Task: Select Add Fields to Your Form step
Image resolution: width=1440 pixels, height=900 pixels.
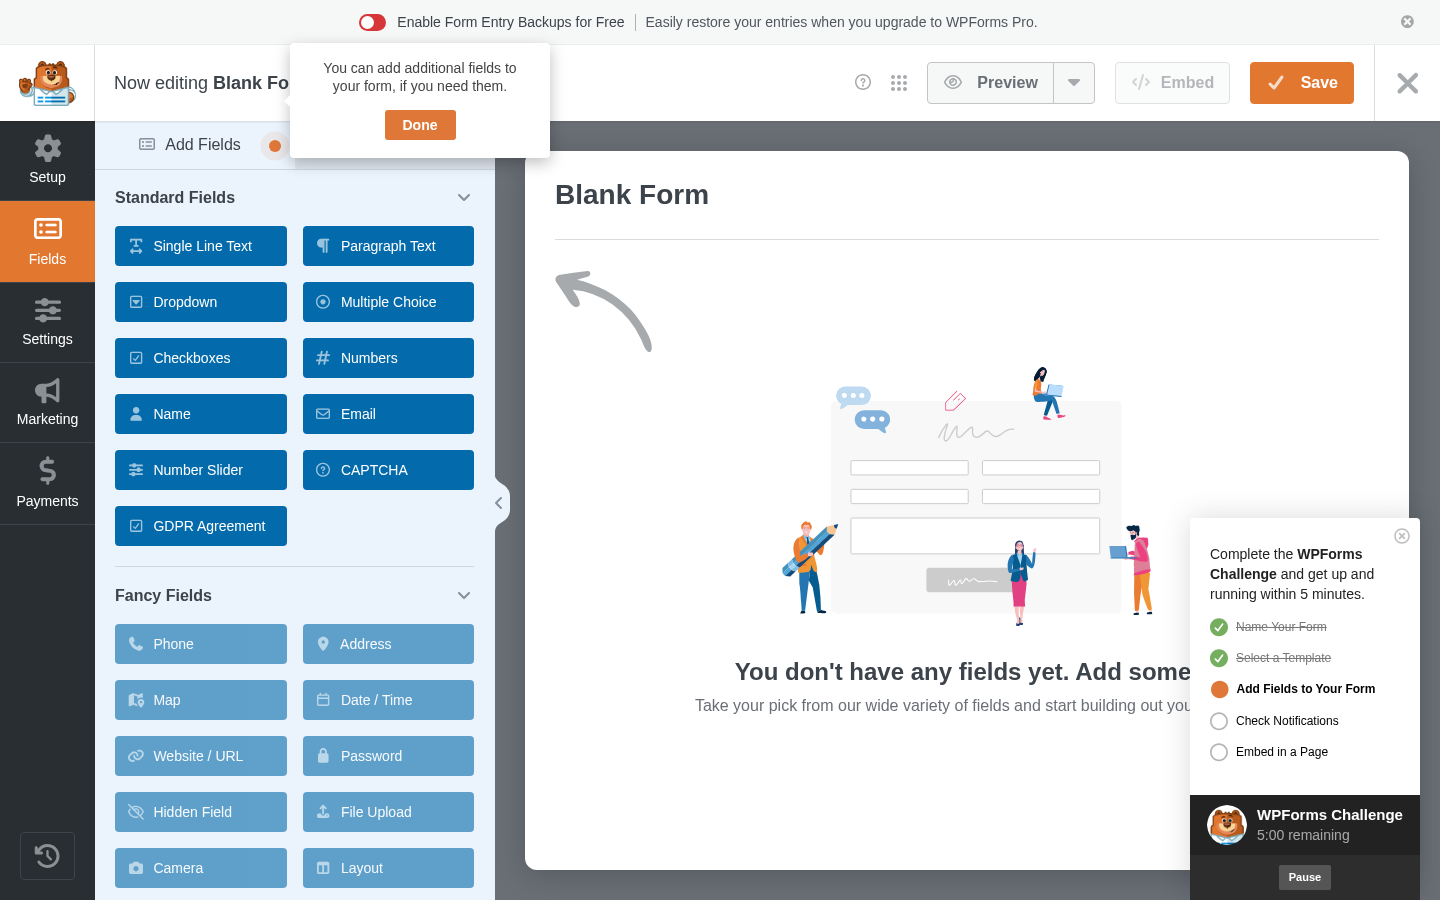Action: (1305, 689)
